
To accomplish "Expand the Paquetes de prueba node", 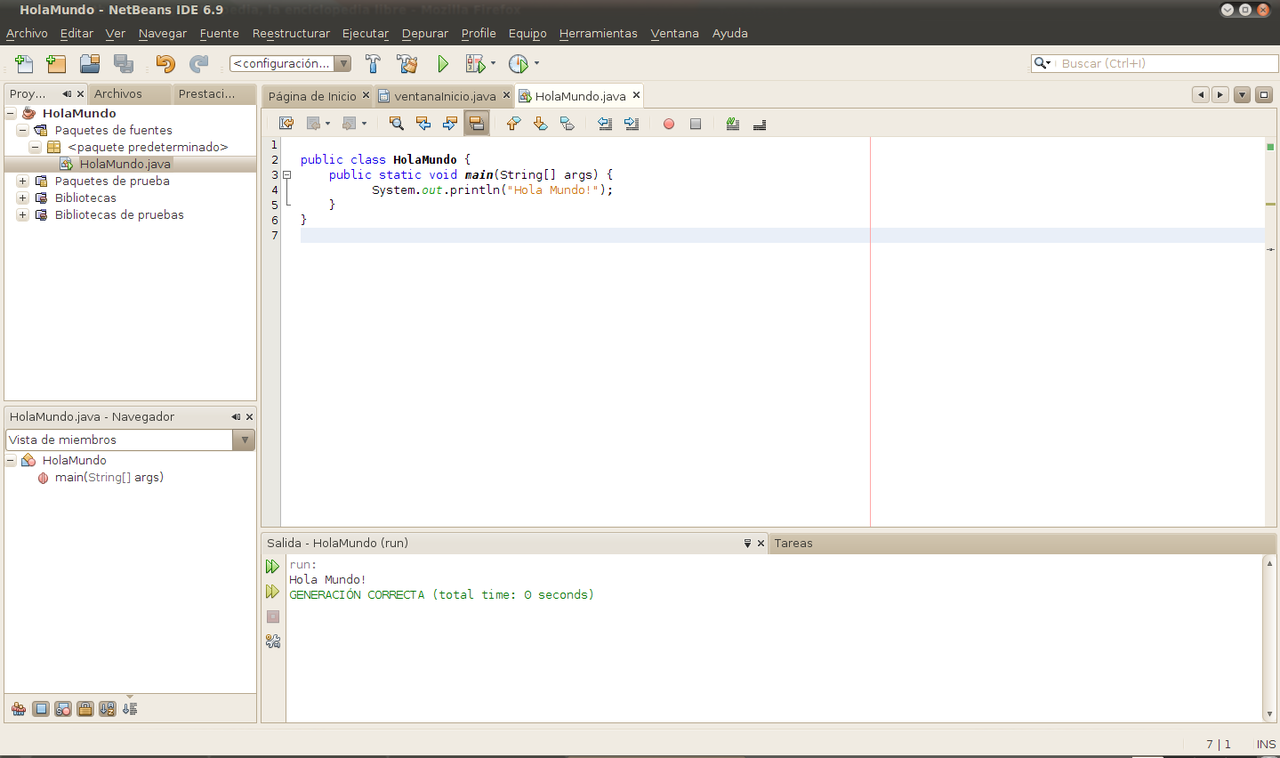I will [x=22, y=180].
